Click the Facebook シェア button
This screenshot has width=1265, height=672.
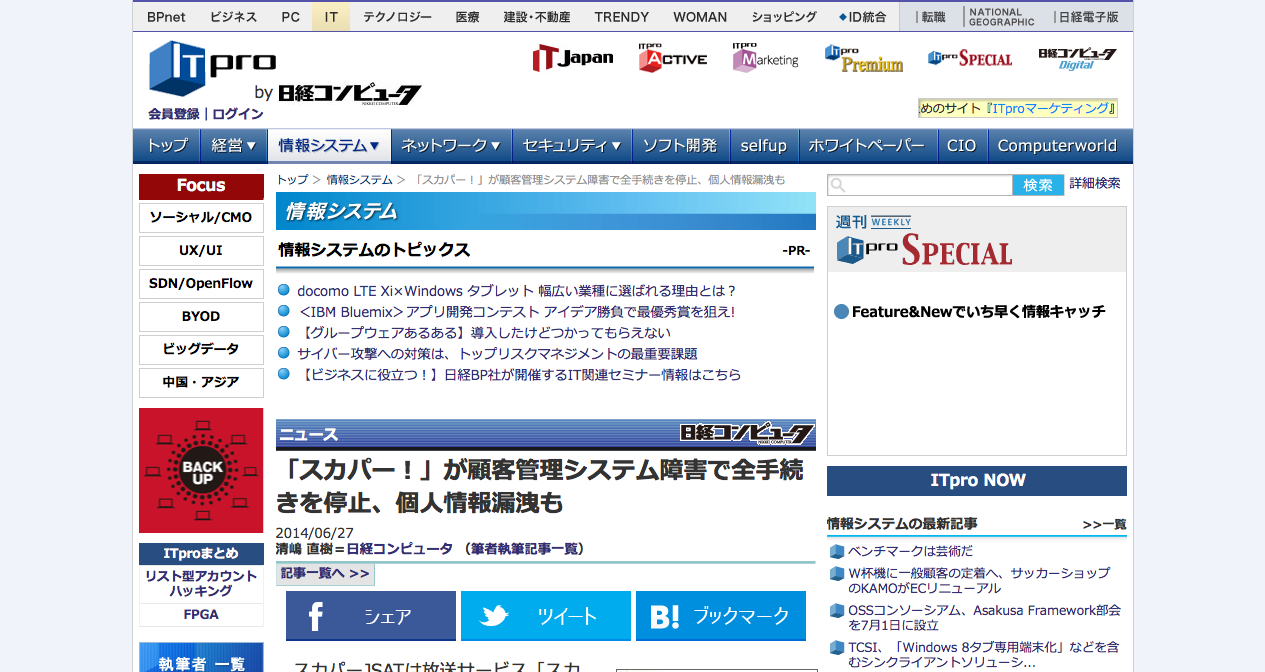pos(371,616)
